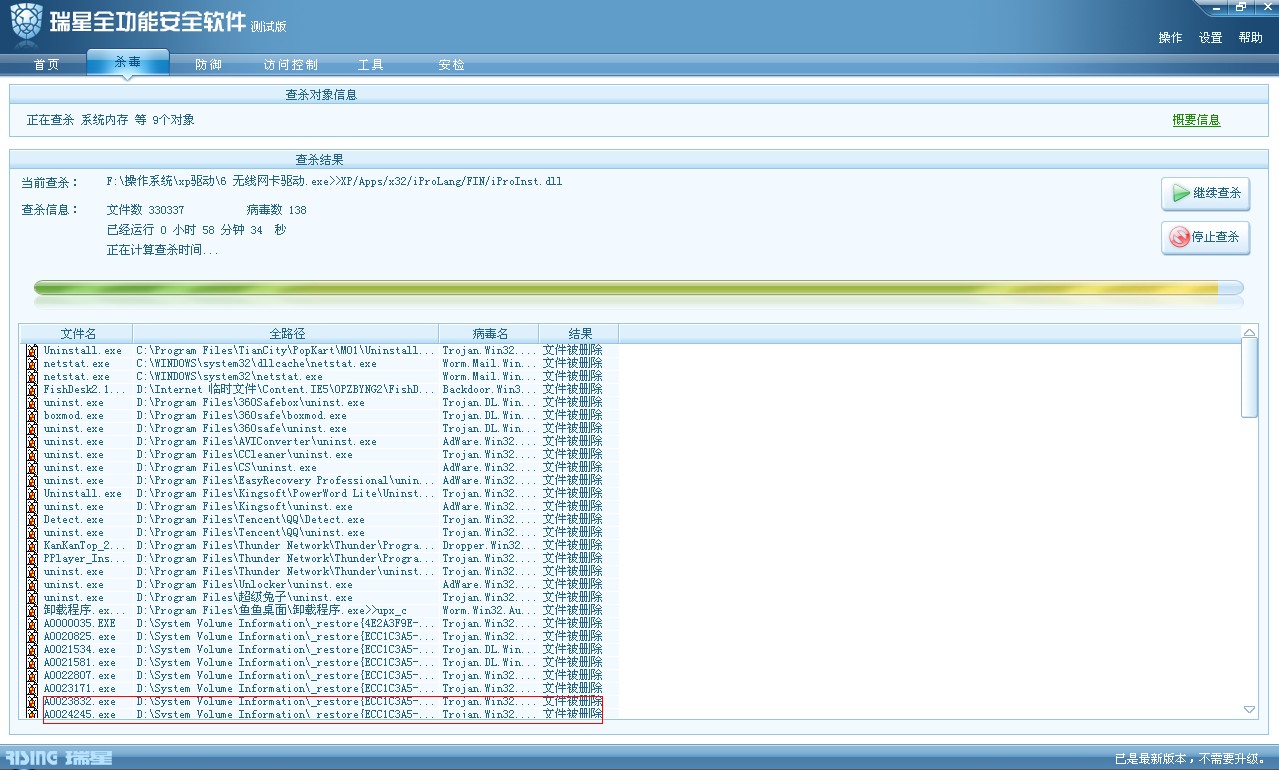Click the 已是最新版本 status bar message
Screen dimensions: 1279x770
coord(1191,759)
